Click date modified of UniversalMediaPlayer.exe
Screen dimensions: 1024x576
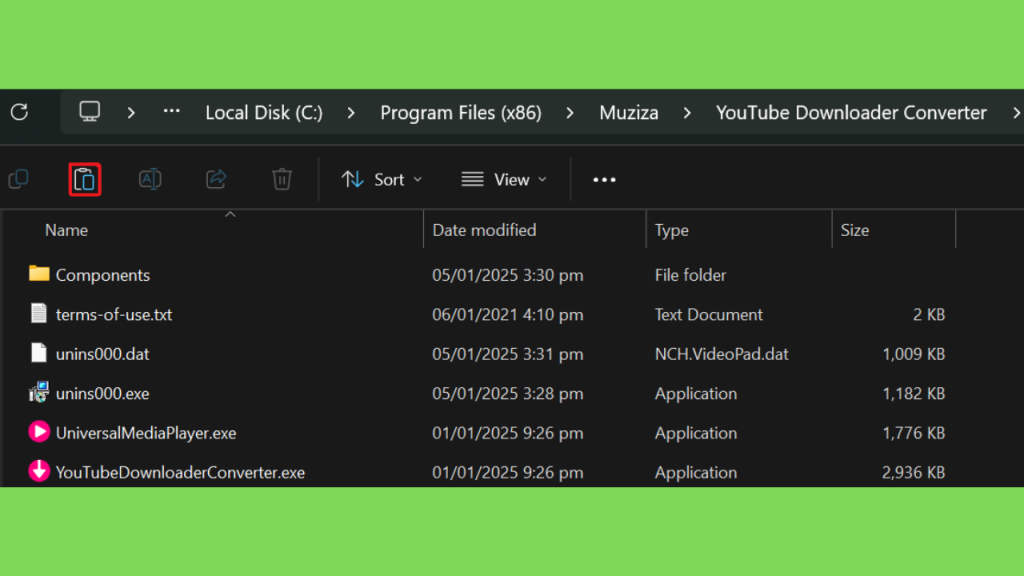[x=507, y=433]
